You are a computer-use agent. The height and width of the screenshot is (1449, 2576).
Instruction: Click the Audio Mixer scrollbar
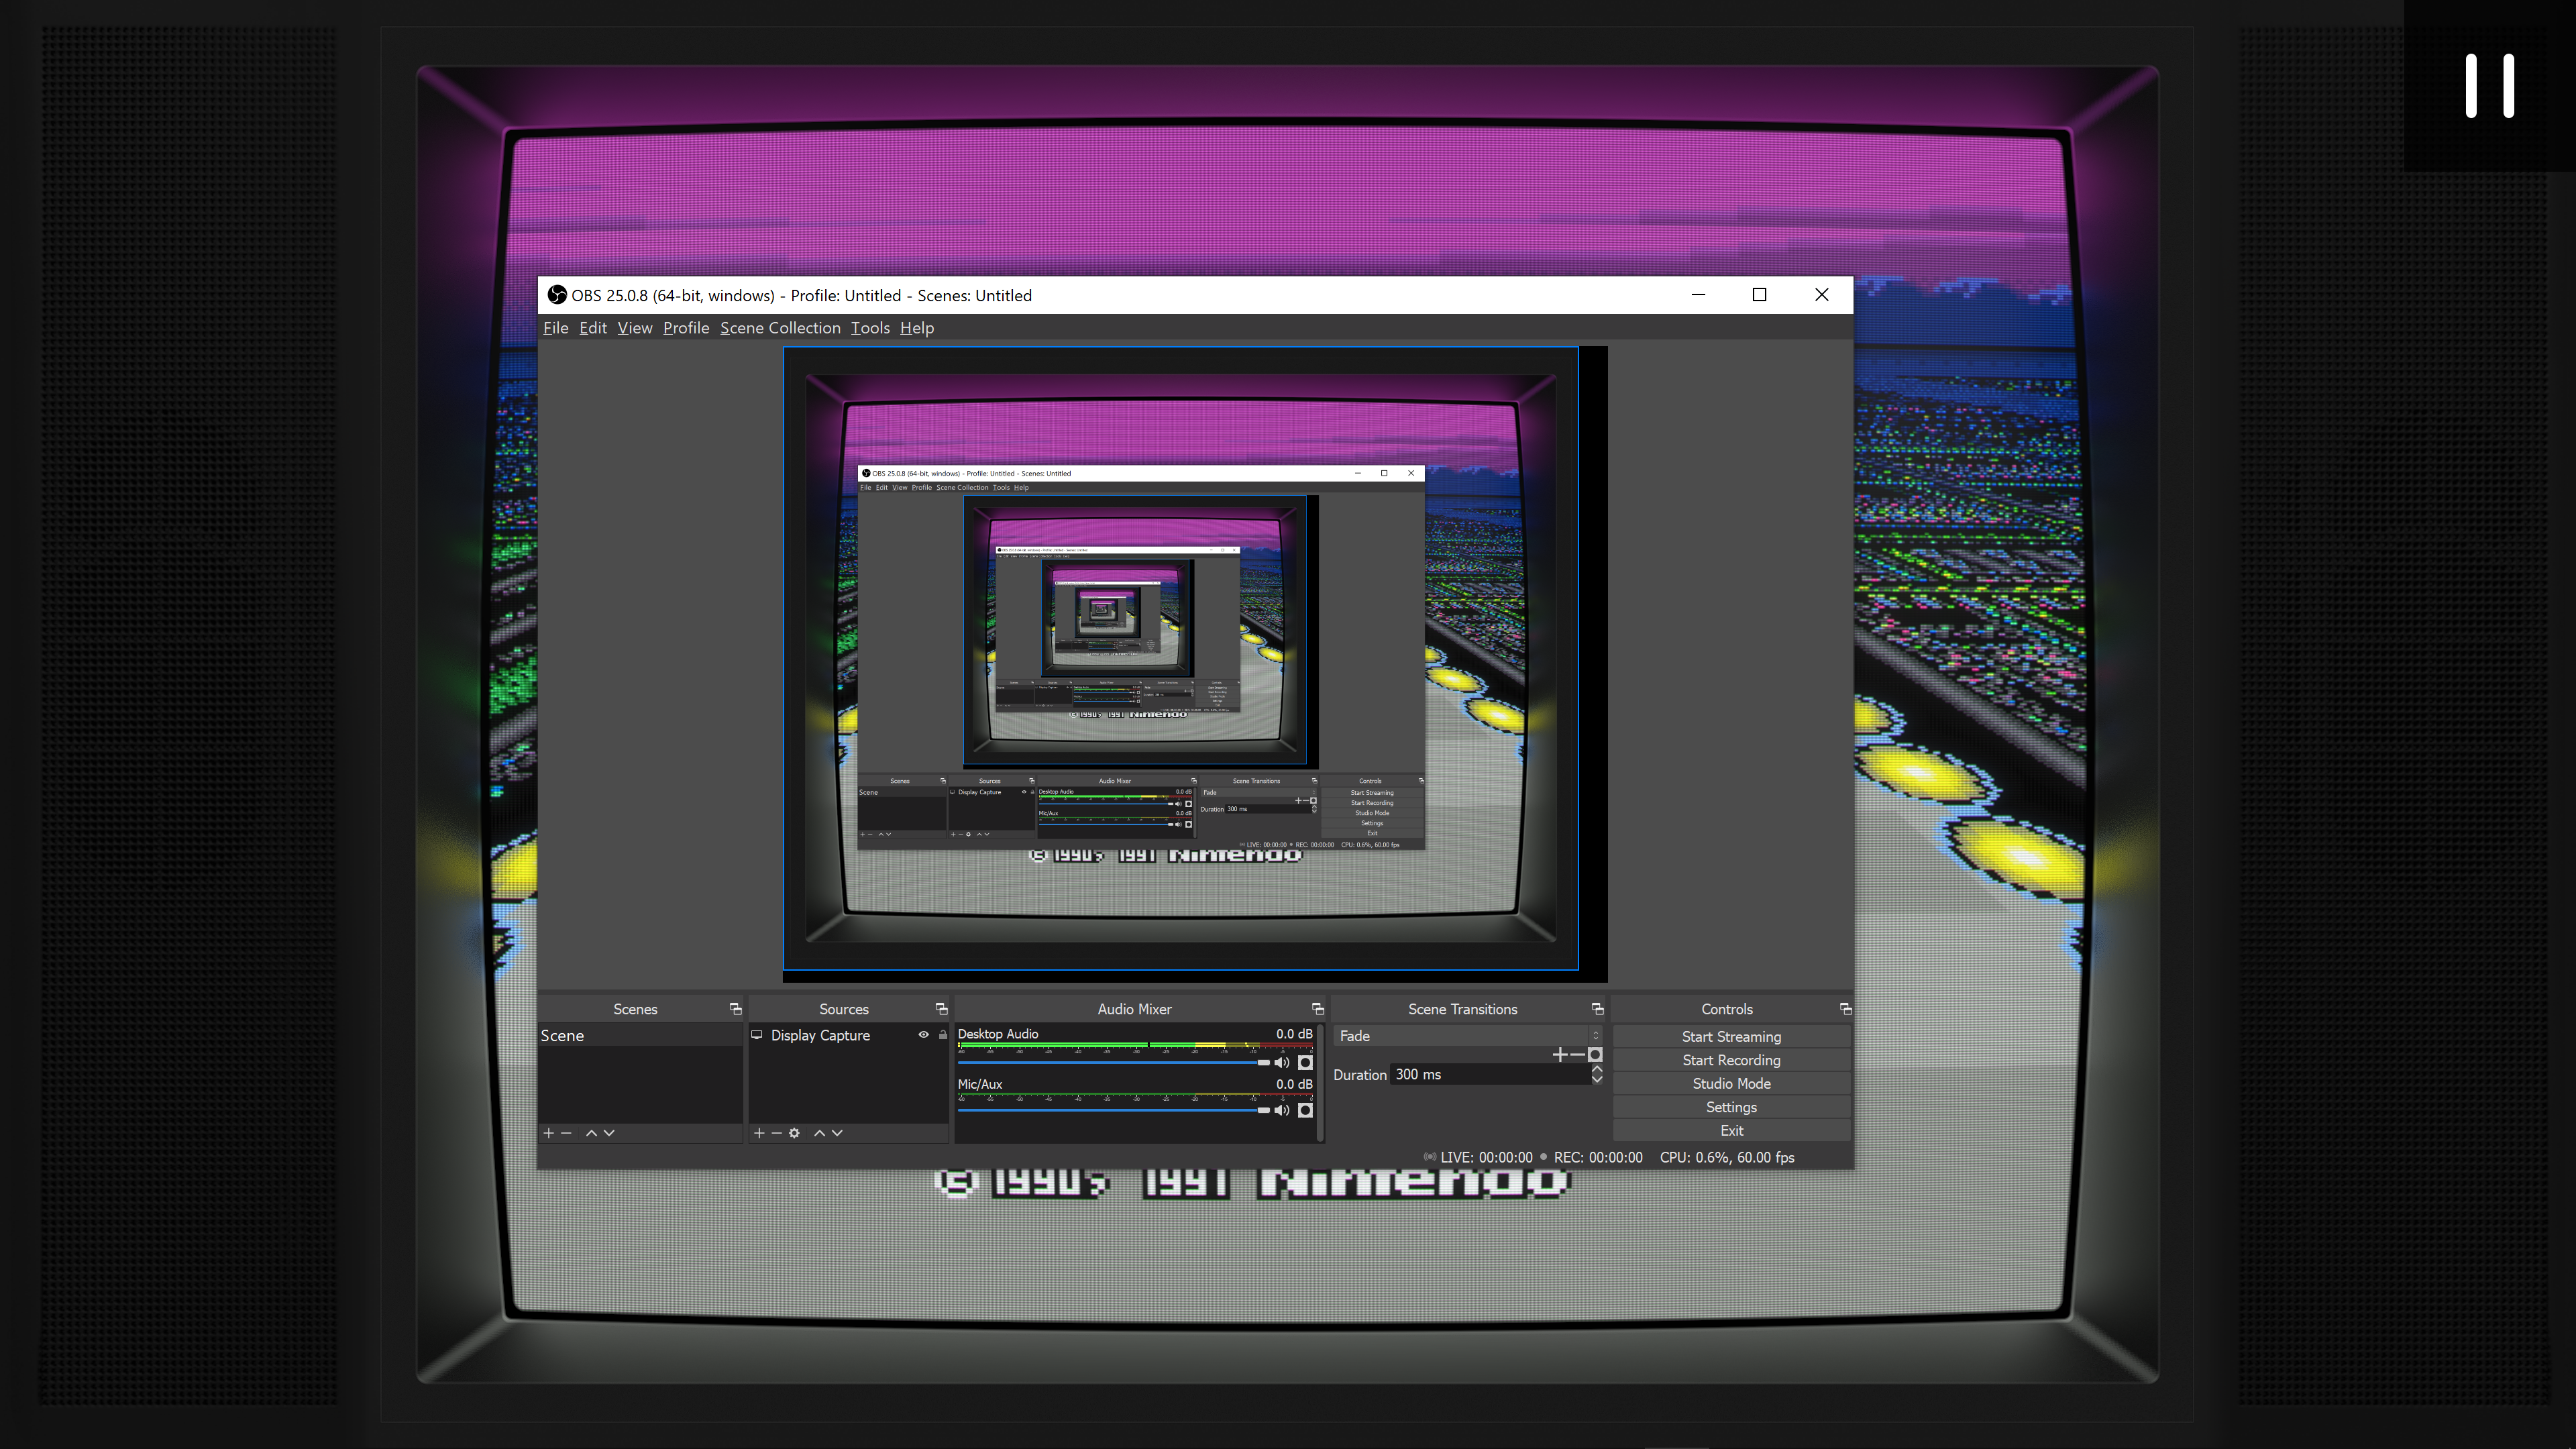[1321, 1082]
